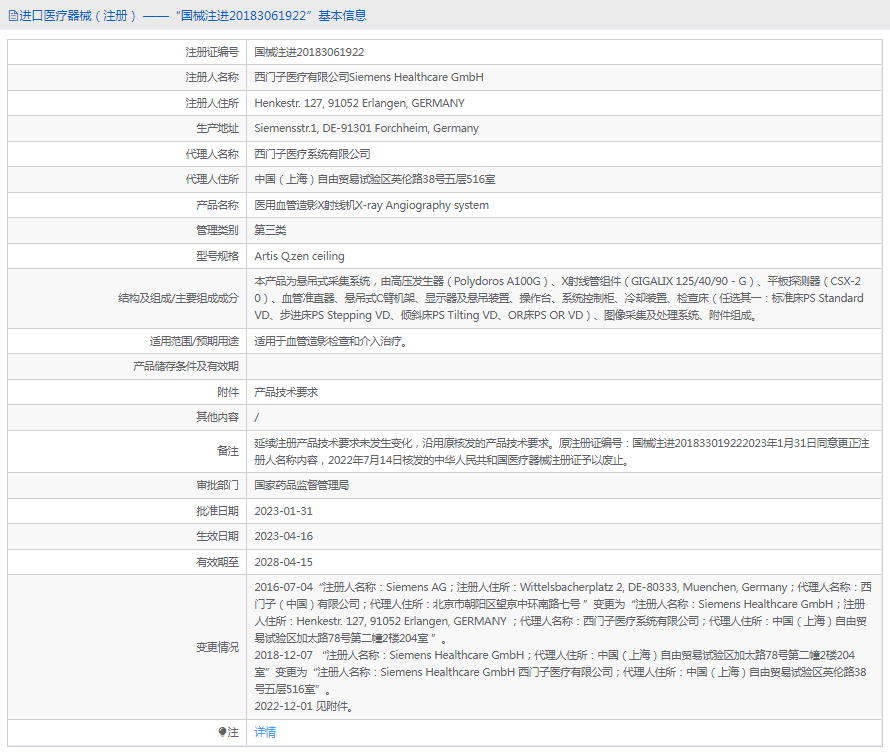Click the header title 进口医疗器械（注册）
890x754 pixels.
[78, 16]
